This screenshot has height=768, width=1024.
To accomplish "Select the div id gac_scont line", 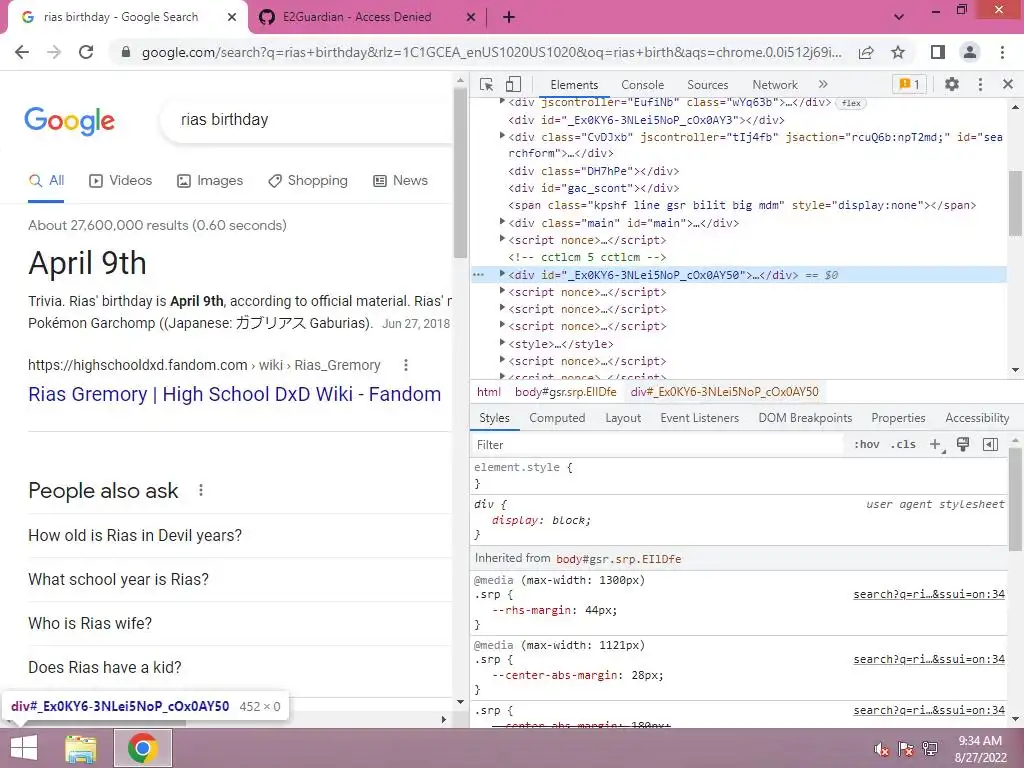I will pos(594,188).
